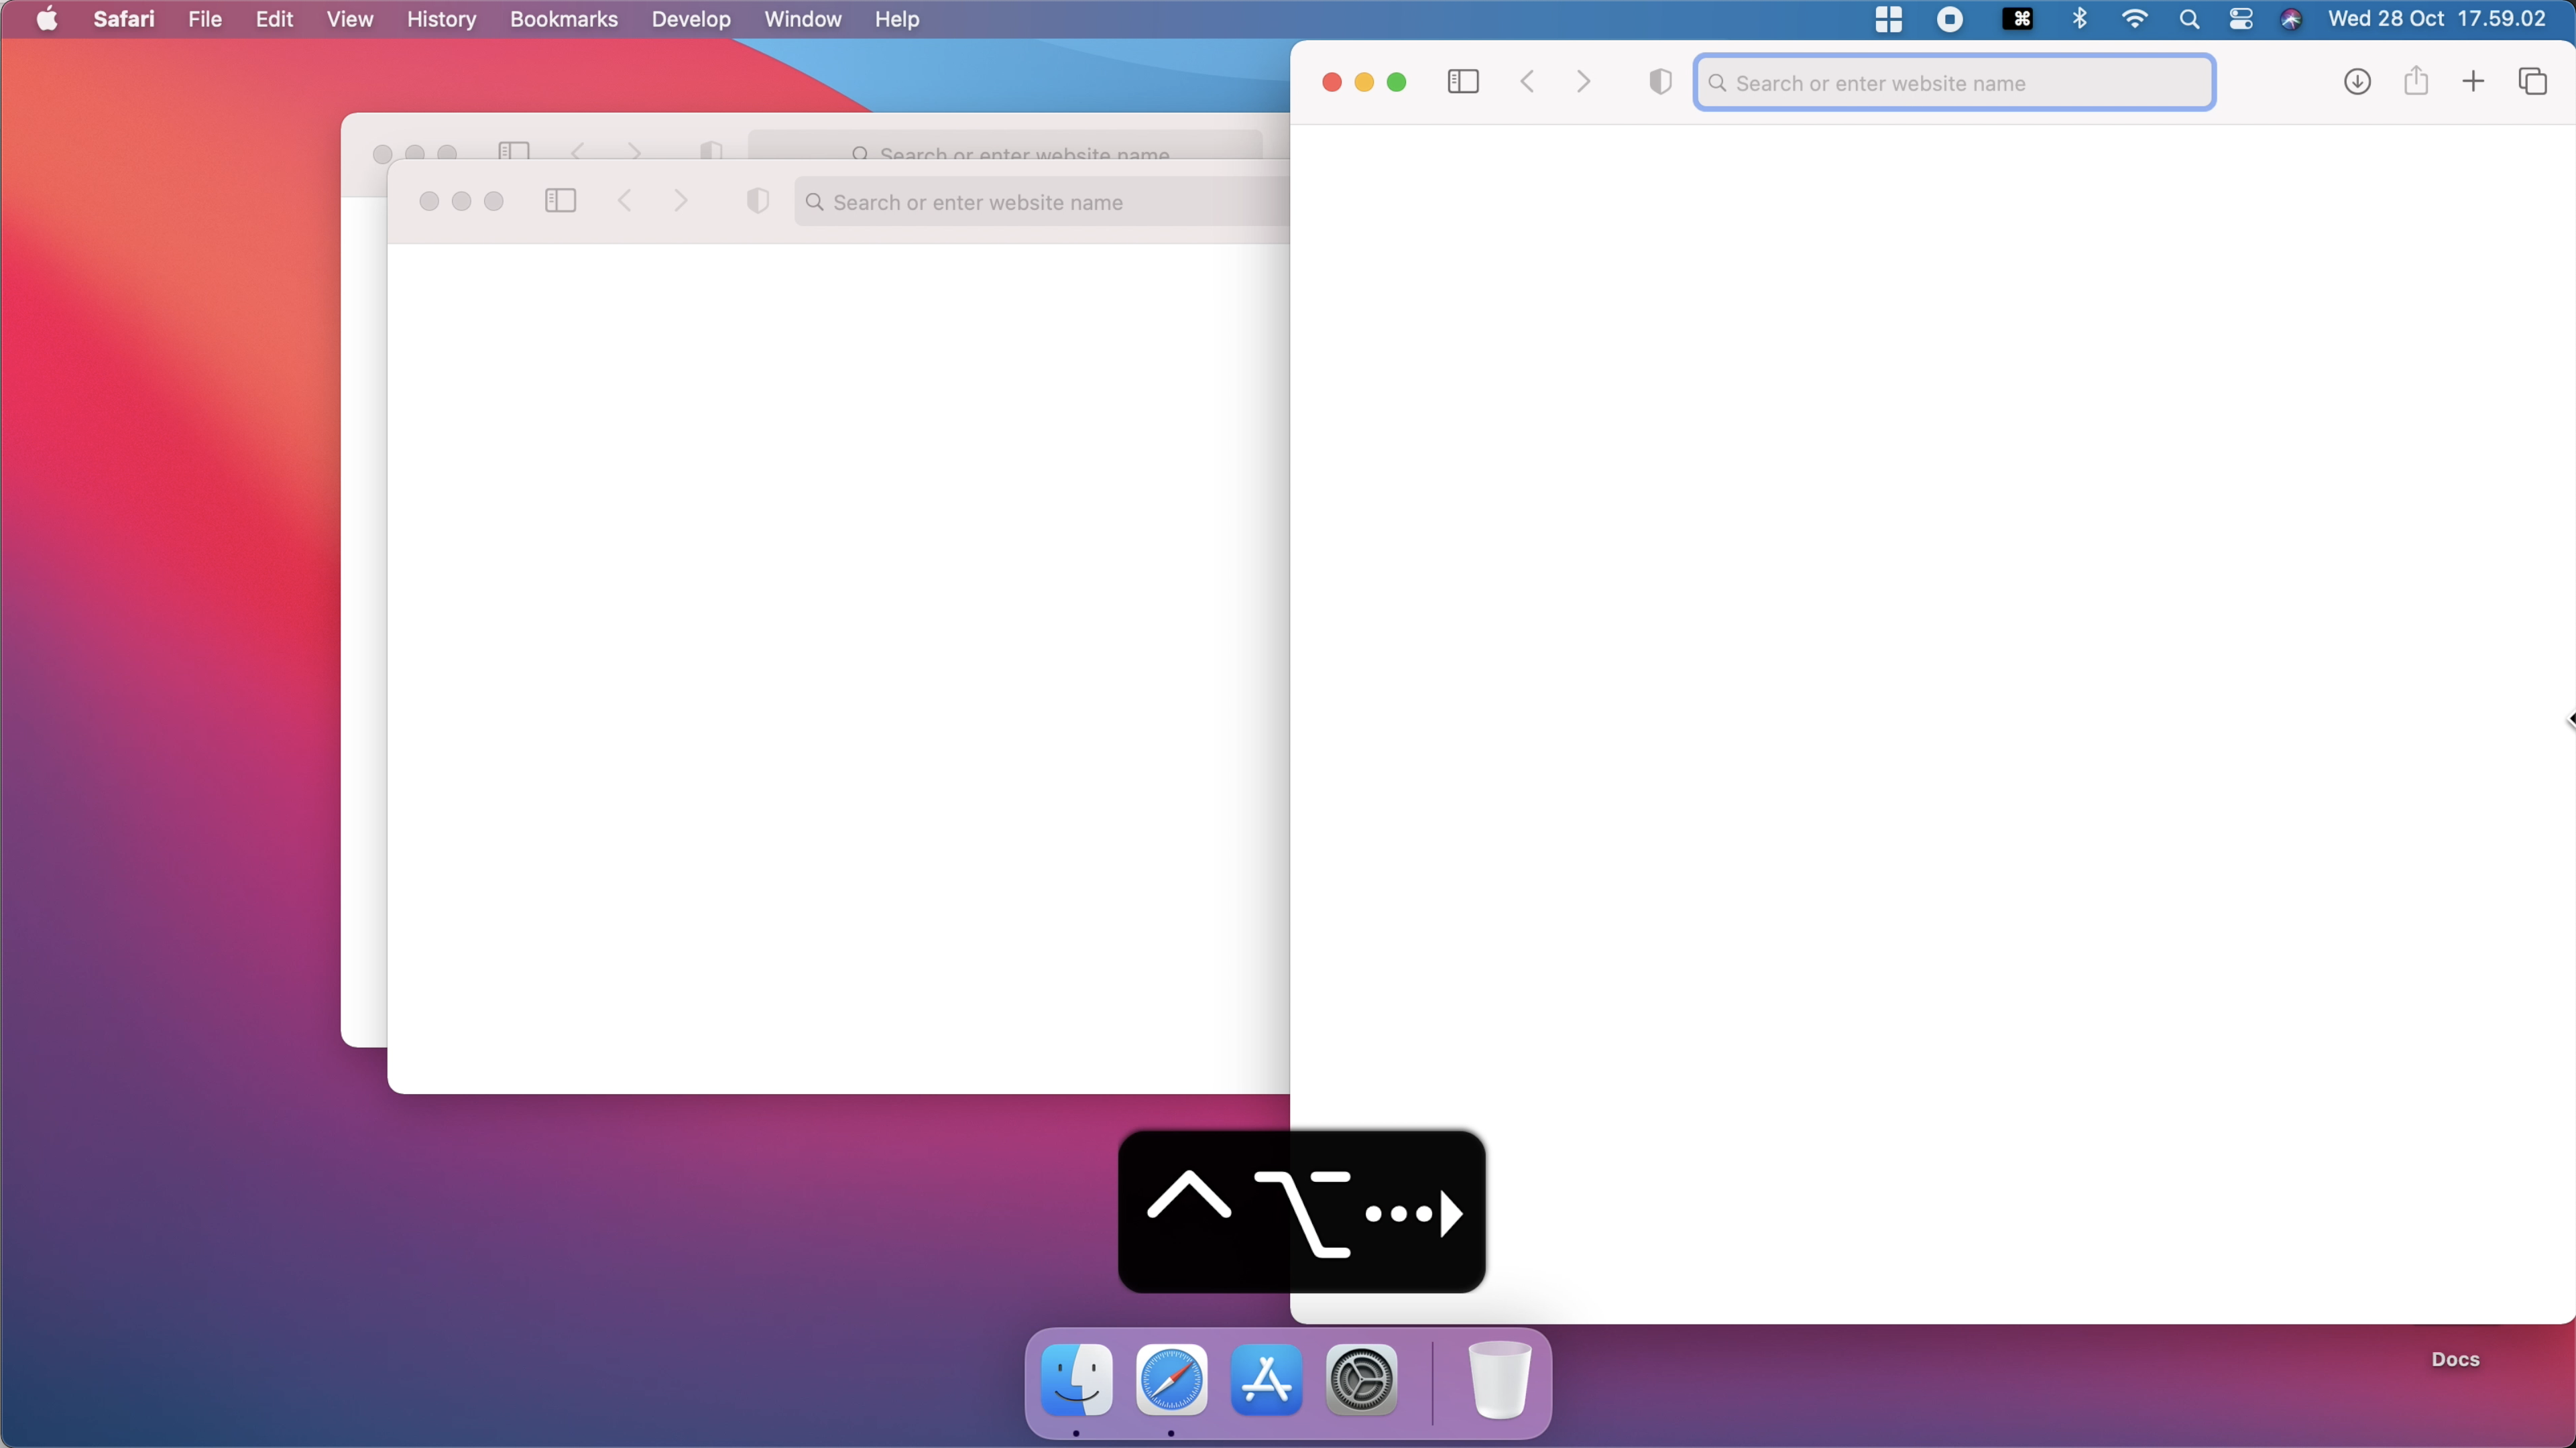Open the Downloads icon in the toolbar

tap(2357, 82)
